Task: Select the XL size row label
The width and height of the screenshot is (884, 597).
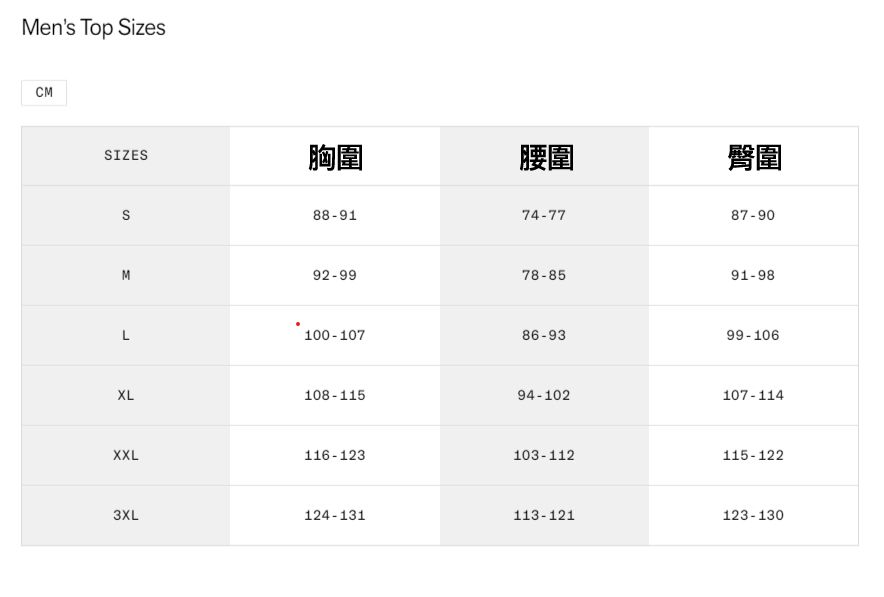Action: pos(126,396)
